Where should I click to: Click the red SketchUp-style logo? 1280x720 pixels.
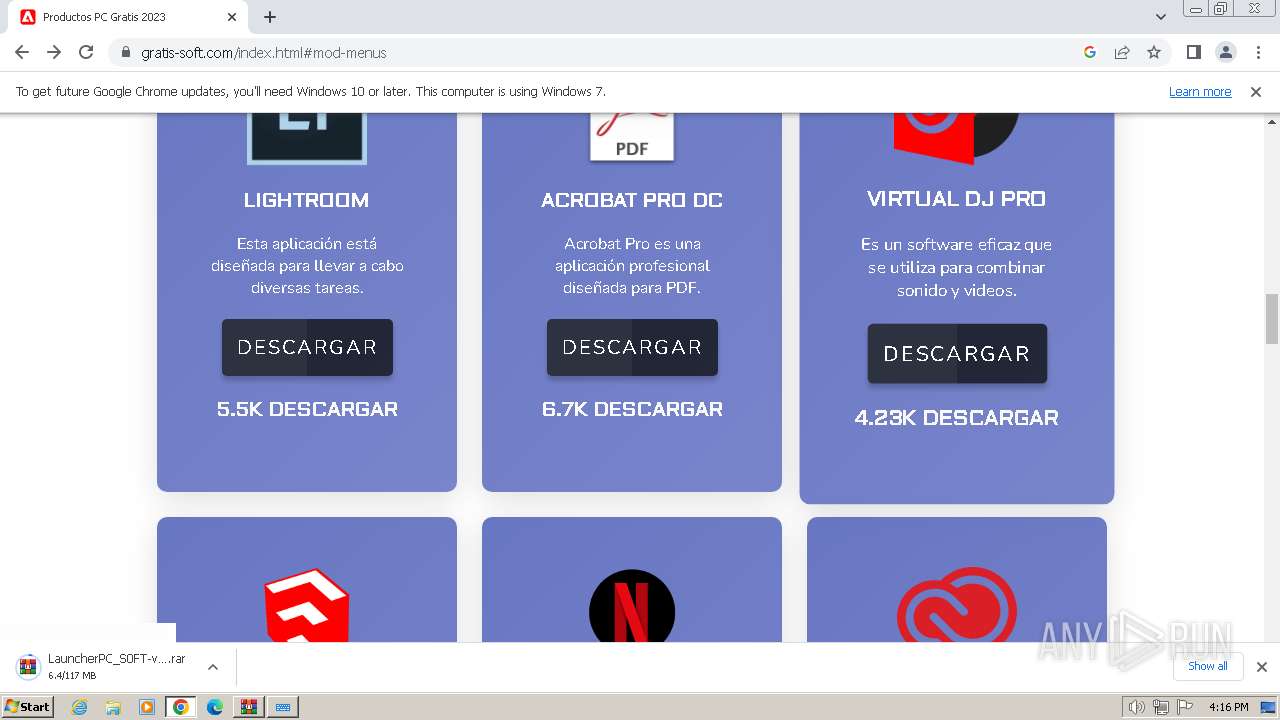coord(307,606)
